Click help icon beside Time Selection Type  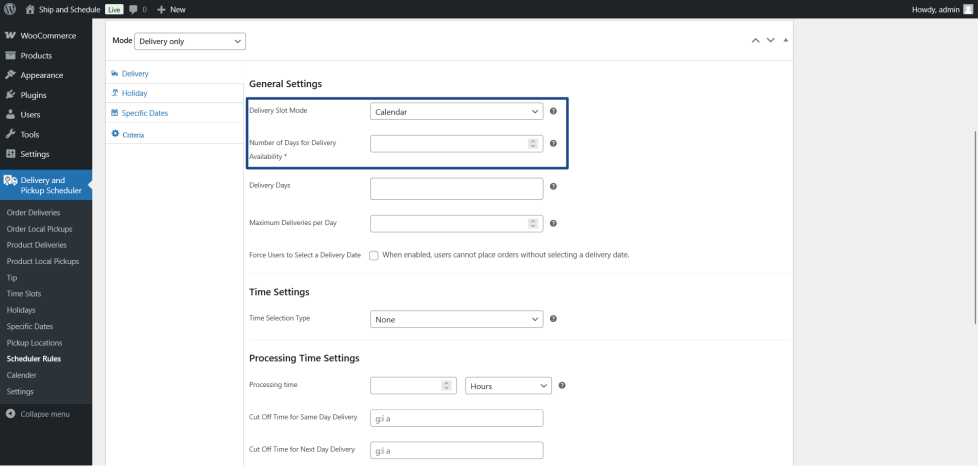tap(553, 319)
